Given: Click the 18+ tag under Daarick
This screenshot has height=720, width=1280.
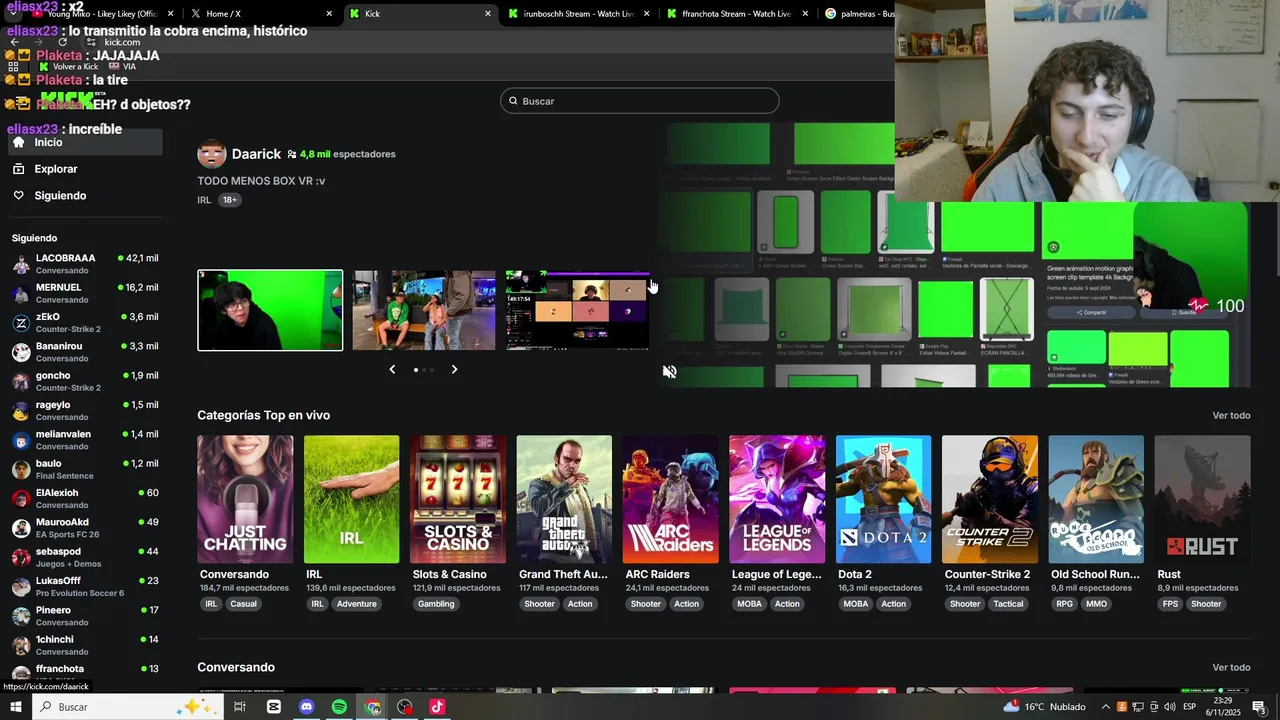Looking at the screenshot, I should pos(229,200).
